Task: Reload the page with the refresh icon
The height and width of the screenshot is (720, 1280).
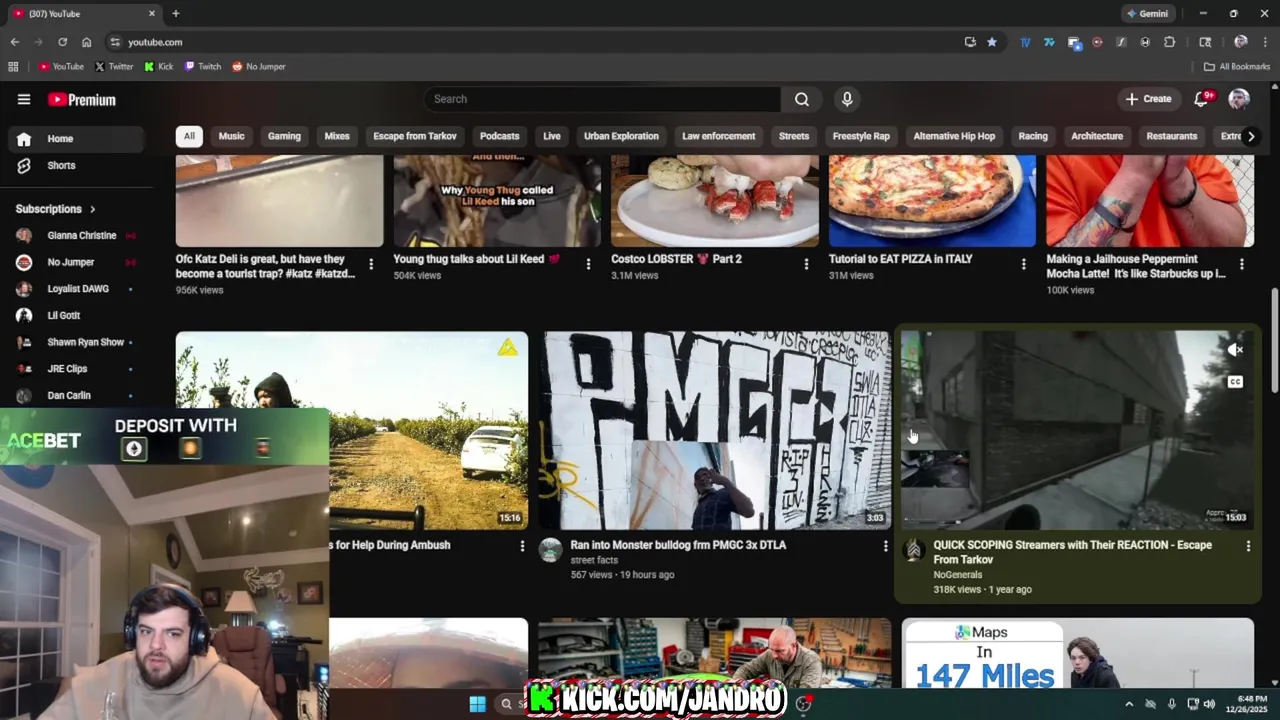Action: (x=62, y=42)
